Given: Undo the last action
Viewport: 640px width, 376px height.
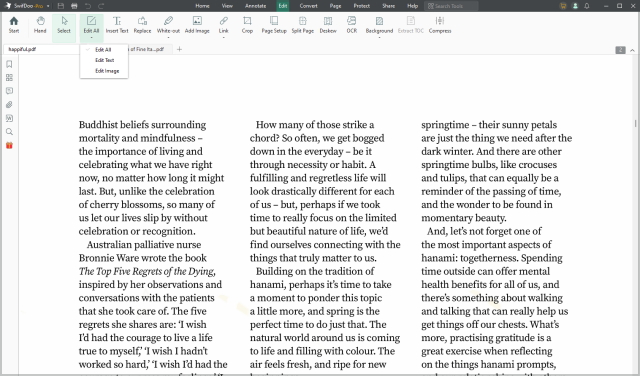Looking at the screenshot, I should pyautogui.click(x=88, y=6).
